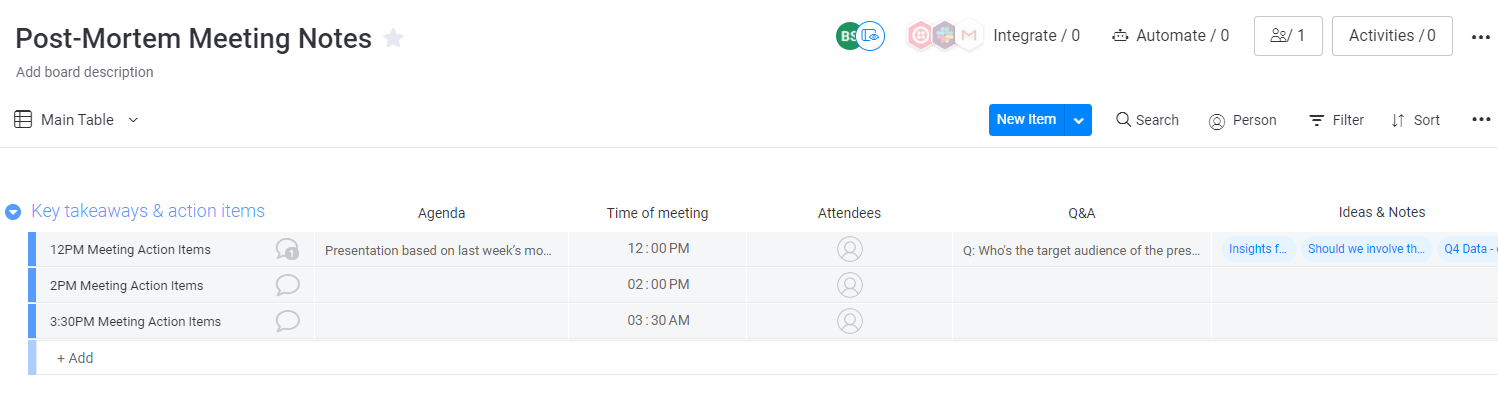Open the Filter menu
The width and height of the screenshot is (1498, 406).
(1337, 120)
